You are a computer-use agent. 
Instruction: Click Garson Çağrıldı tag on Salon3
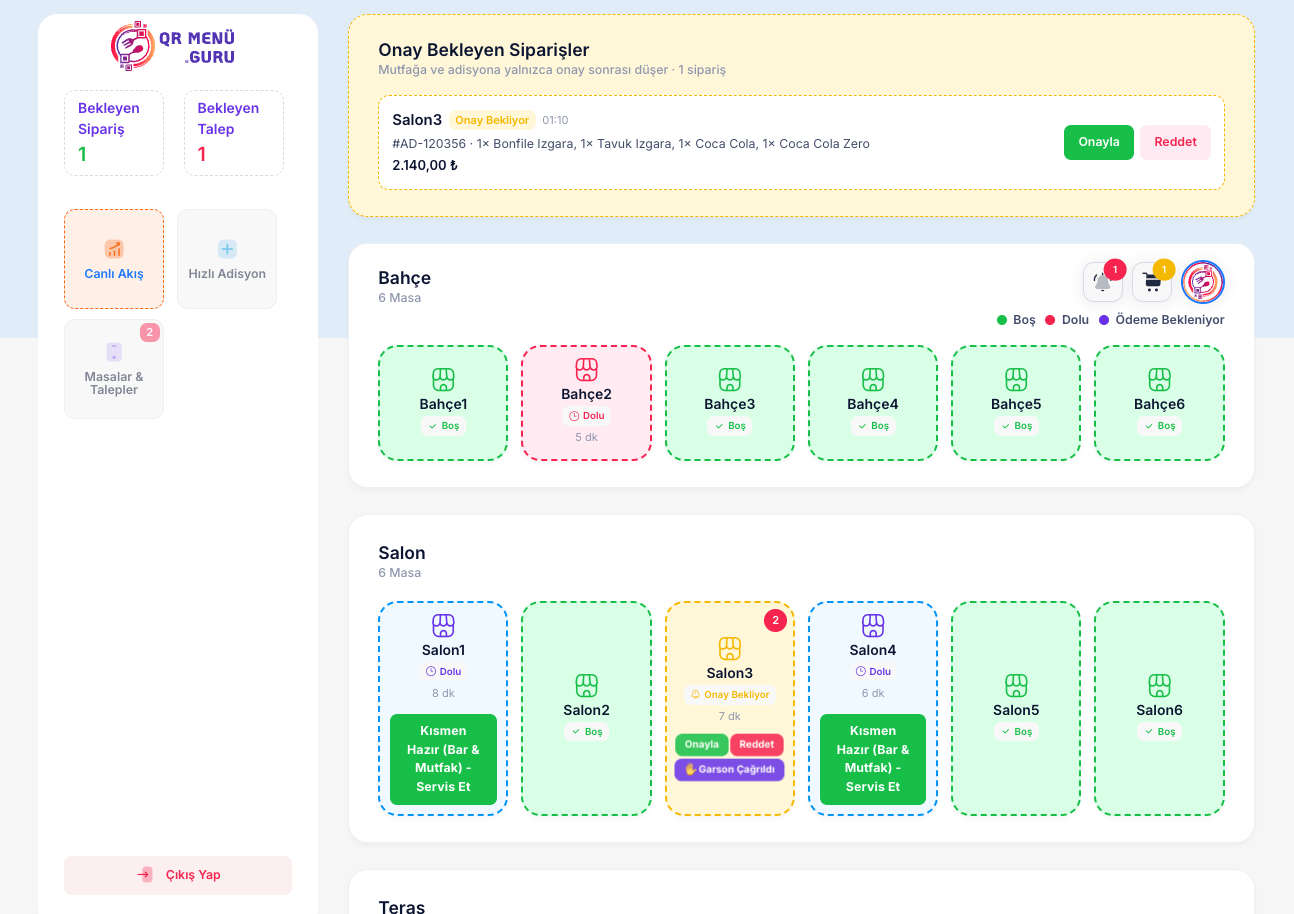[729, 770]
